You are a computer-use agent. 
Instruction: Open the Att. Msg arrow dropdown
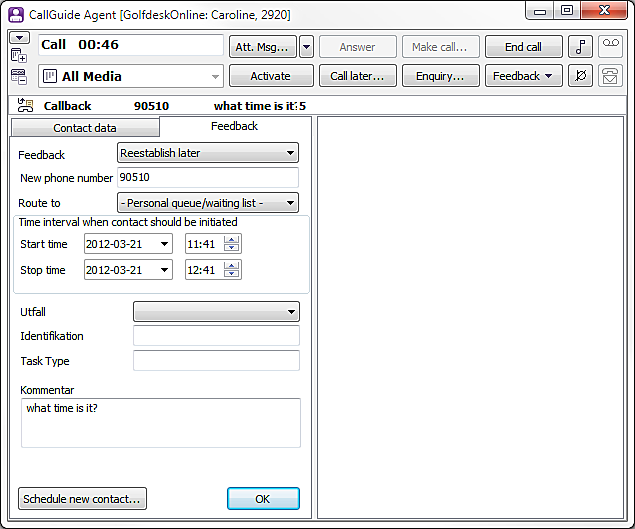(306, 47)
